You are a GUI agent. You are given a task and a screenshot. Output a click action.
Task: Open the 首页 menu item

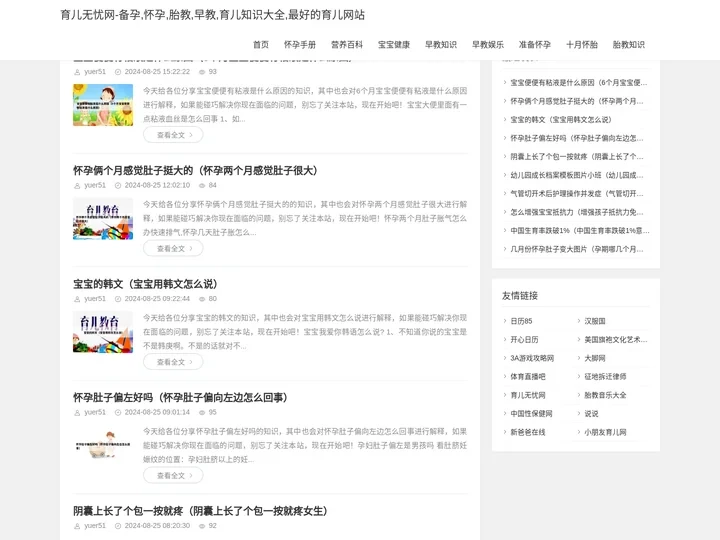tap(261, 45)
